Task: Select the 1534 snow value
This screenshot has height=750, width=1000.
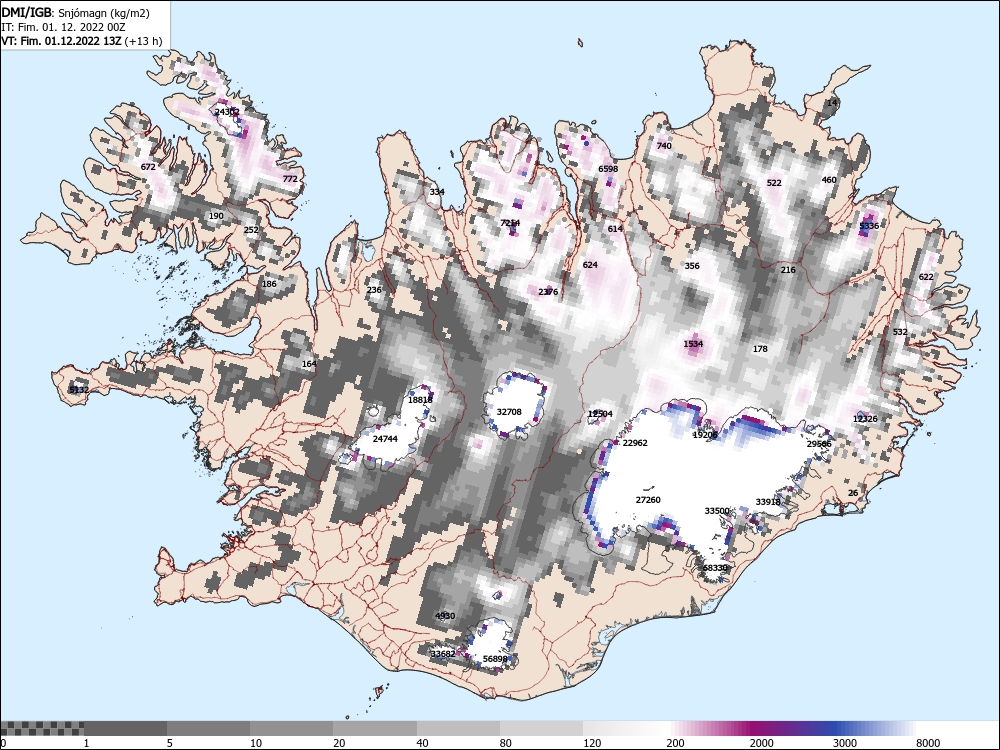Action: coord(693,344)
